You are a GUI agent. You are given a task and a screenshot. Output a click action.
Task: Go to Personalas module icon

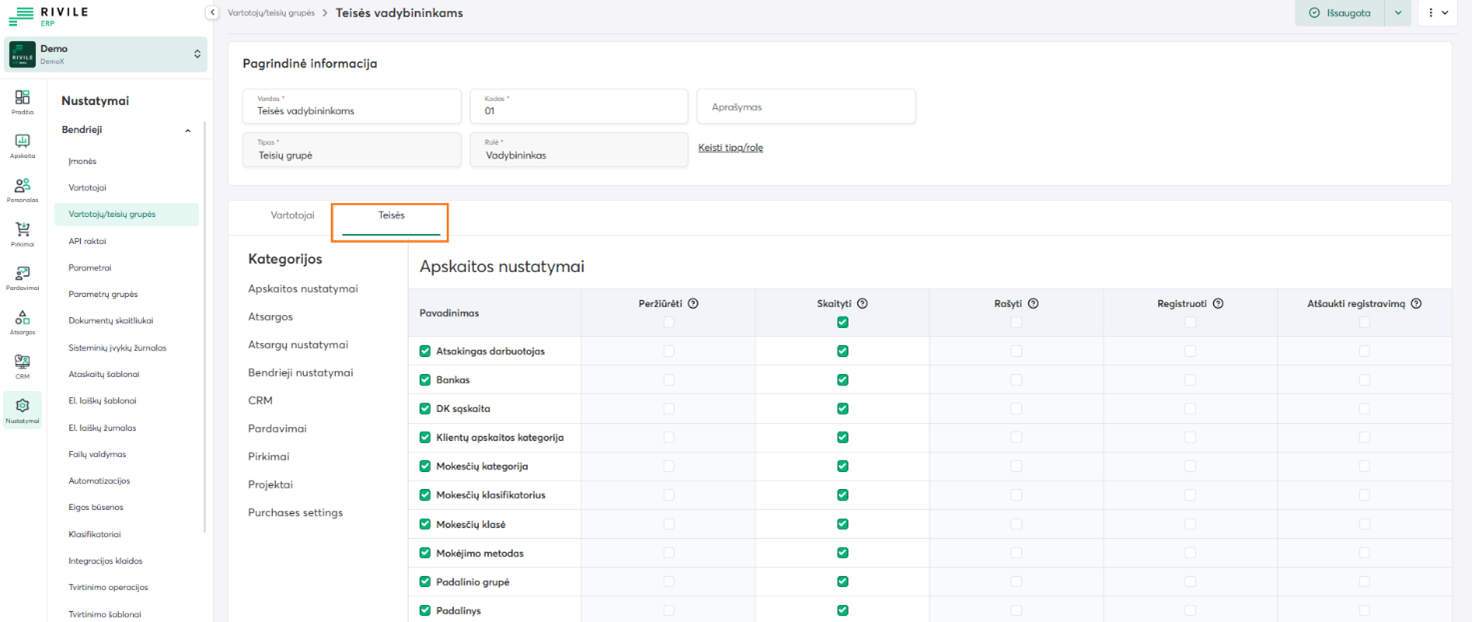pyautogui.click(x=22, y=186)
